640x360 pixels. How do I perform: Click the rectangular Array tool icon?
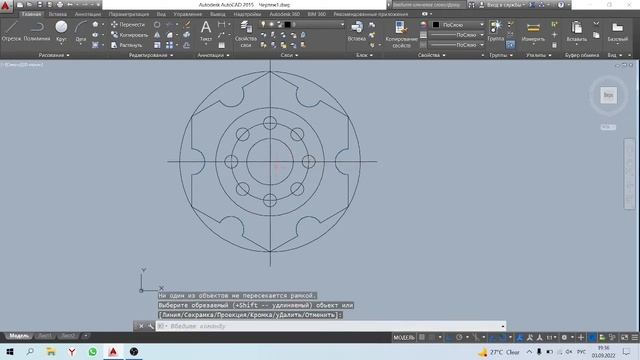(169, 45)
